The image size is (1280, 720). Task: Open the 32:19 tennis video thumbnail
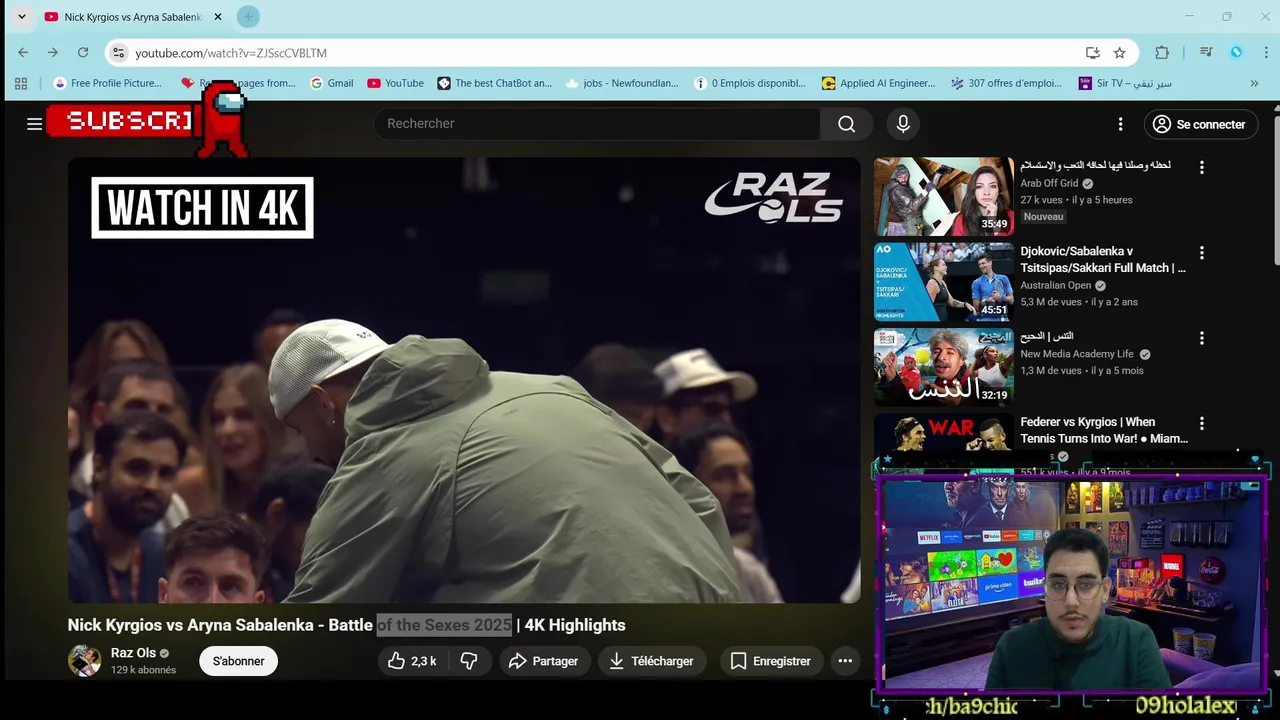(x=943, y=367)
